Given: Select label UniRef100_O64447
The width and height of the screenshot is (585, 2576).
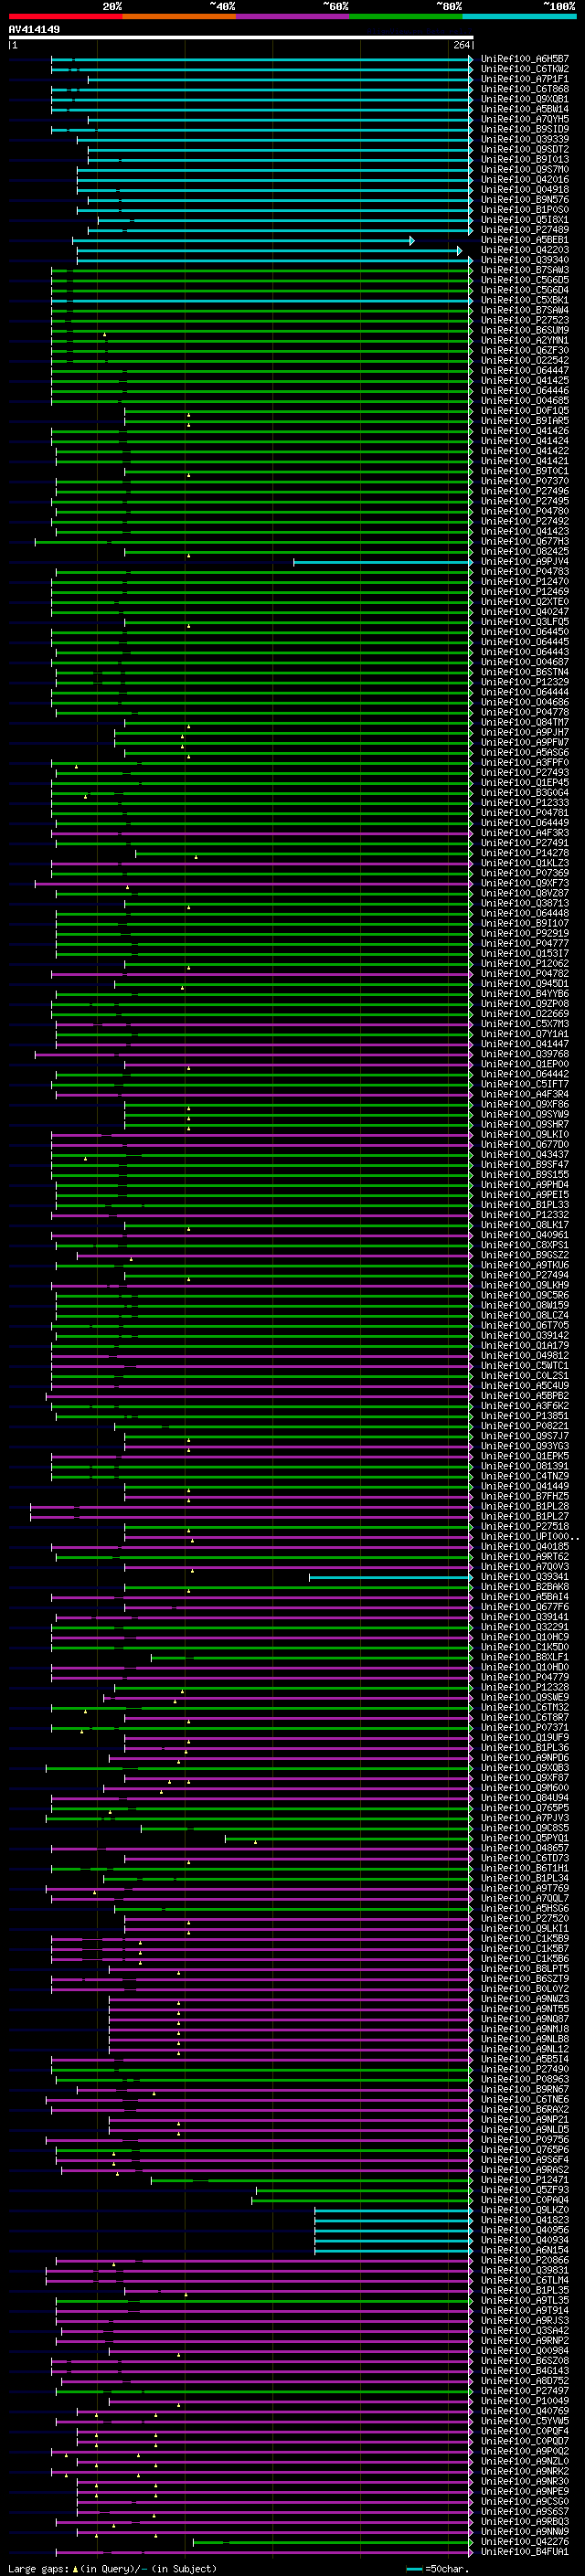Looking at the screenshot, I should click(525, 370).
